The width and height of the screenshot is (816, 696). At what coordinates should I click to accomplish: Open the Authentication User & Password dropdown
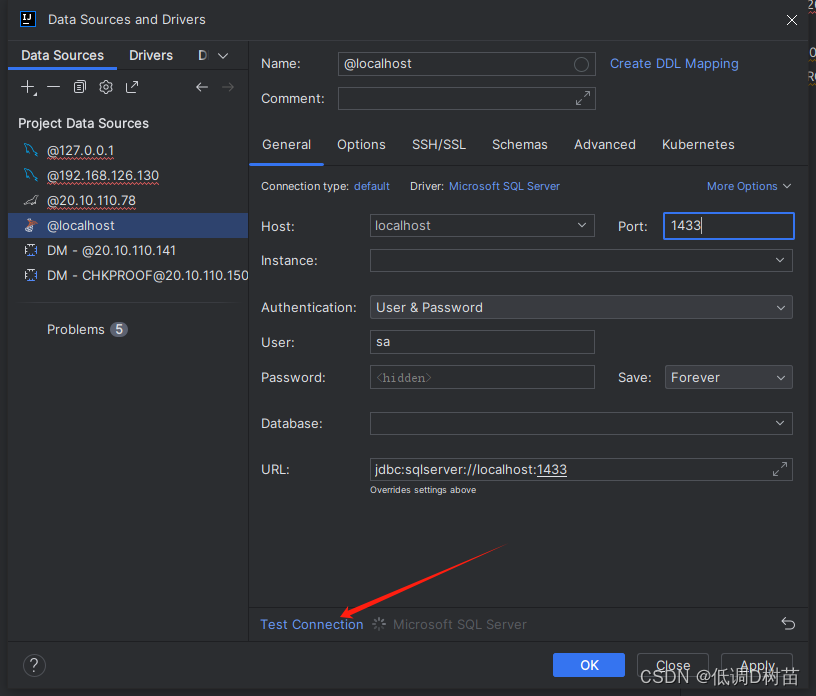[x=581, y=307]
